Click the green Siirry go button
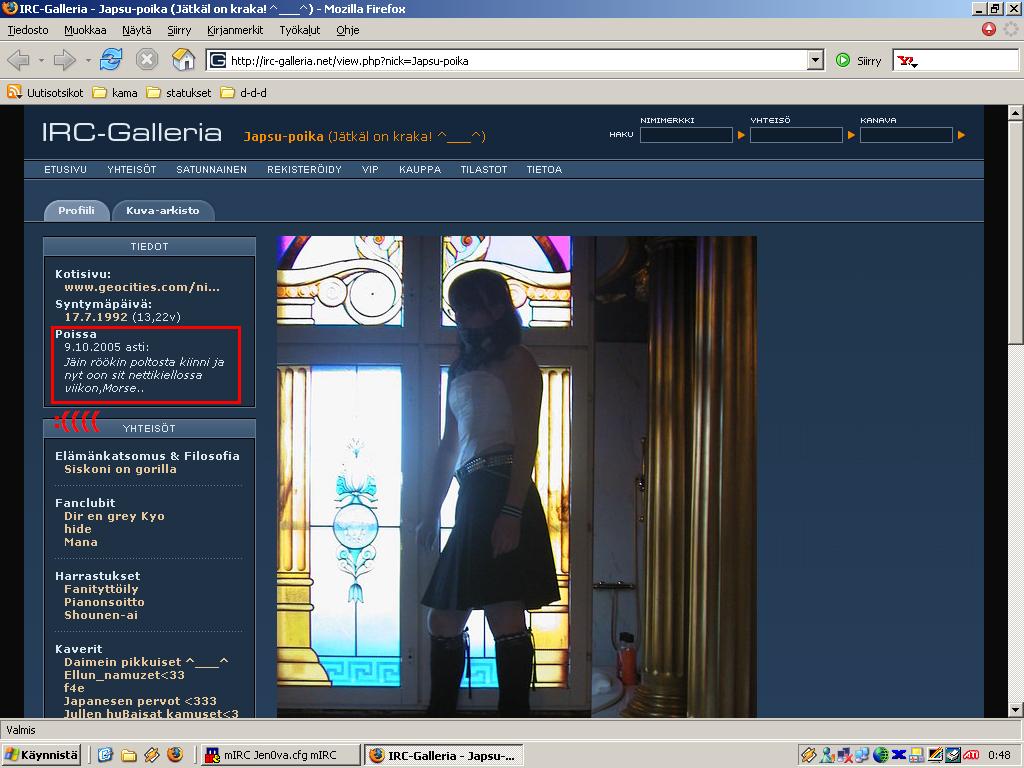1024x768 pixels. click(859, 61)
